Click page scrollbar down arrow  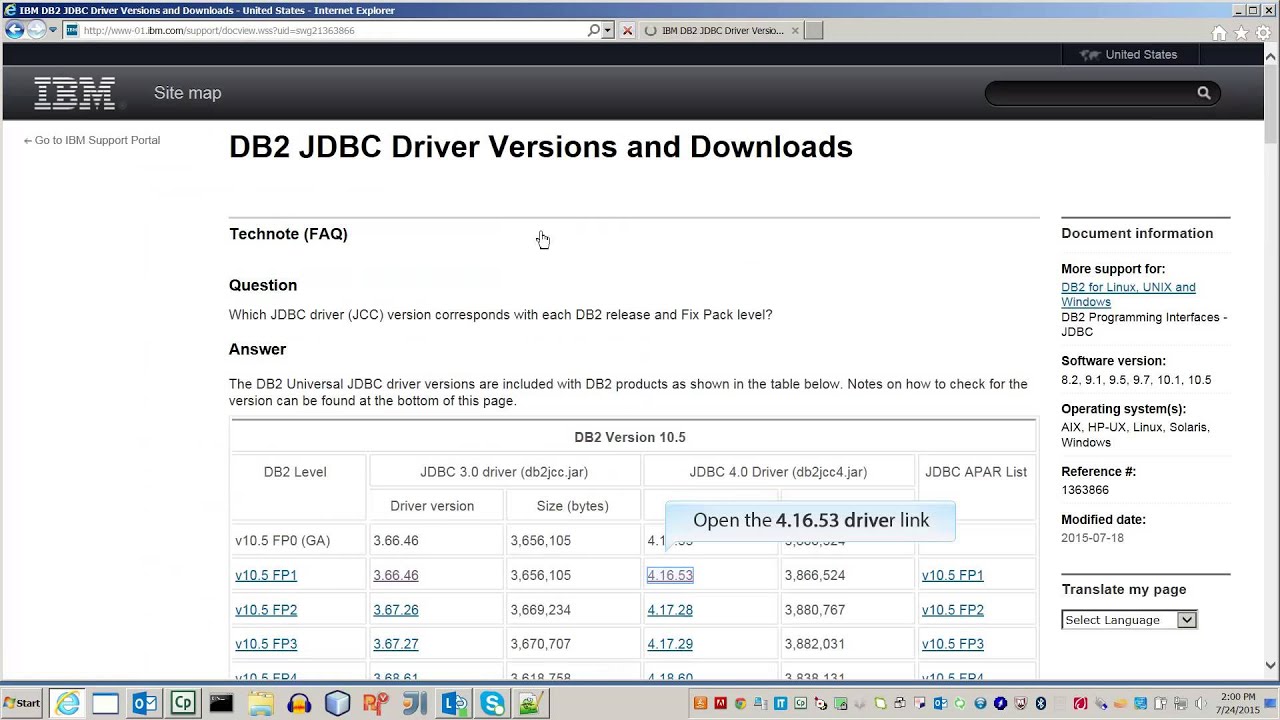[x=1271, y=665]
